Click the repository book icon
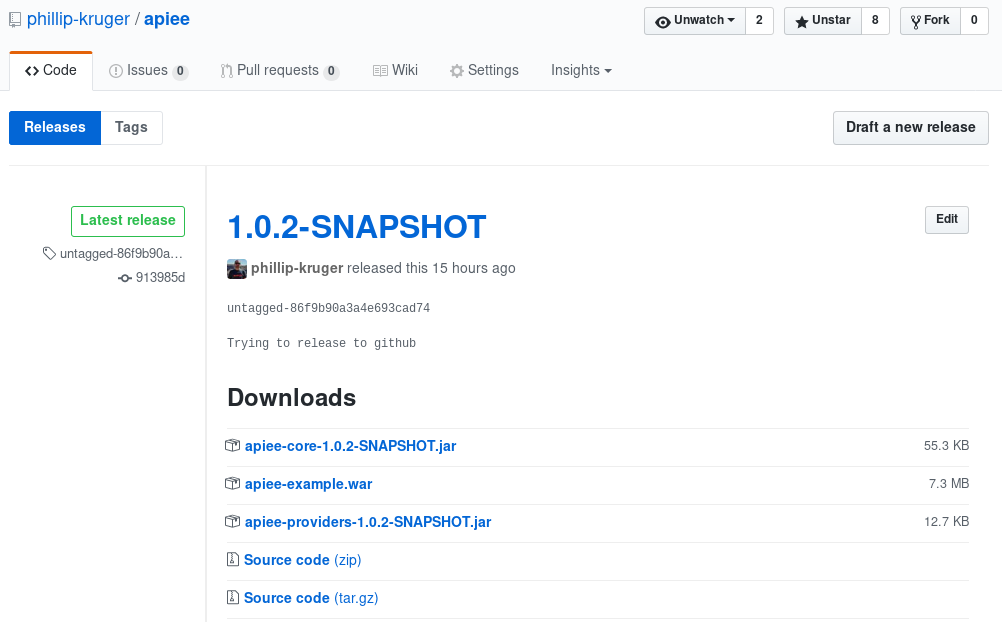 [x=15, y=20]
